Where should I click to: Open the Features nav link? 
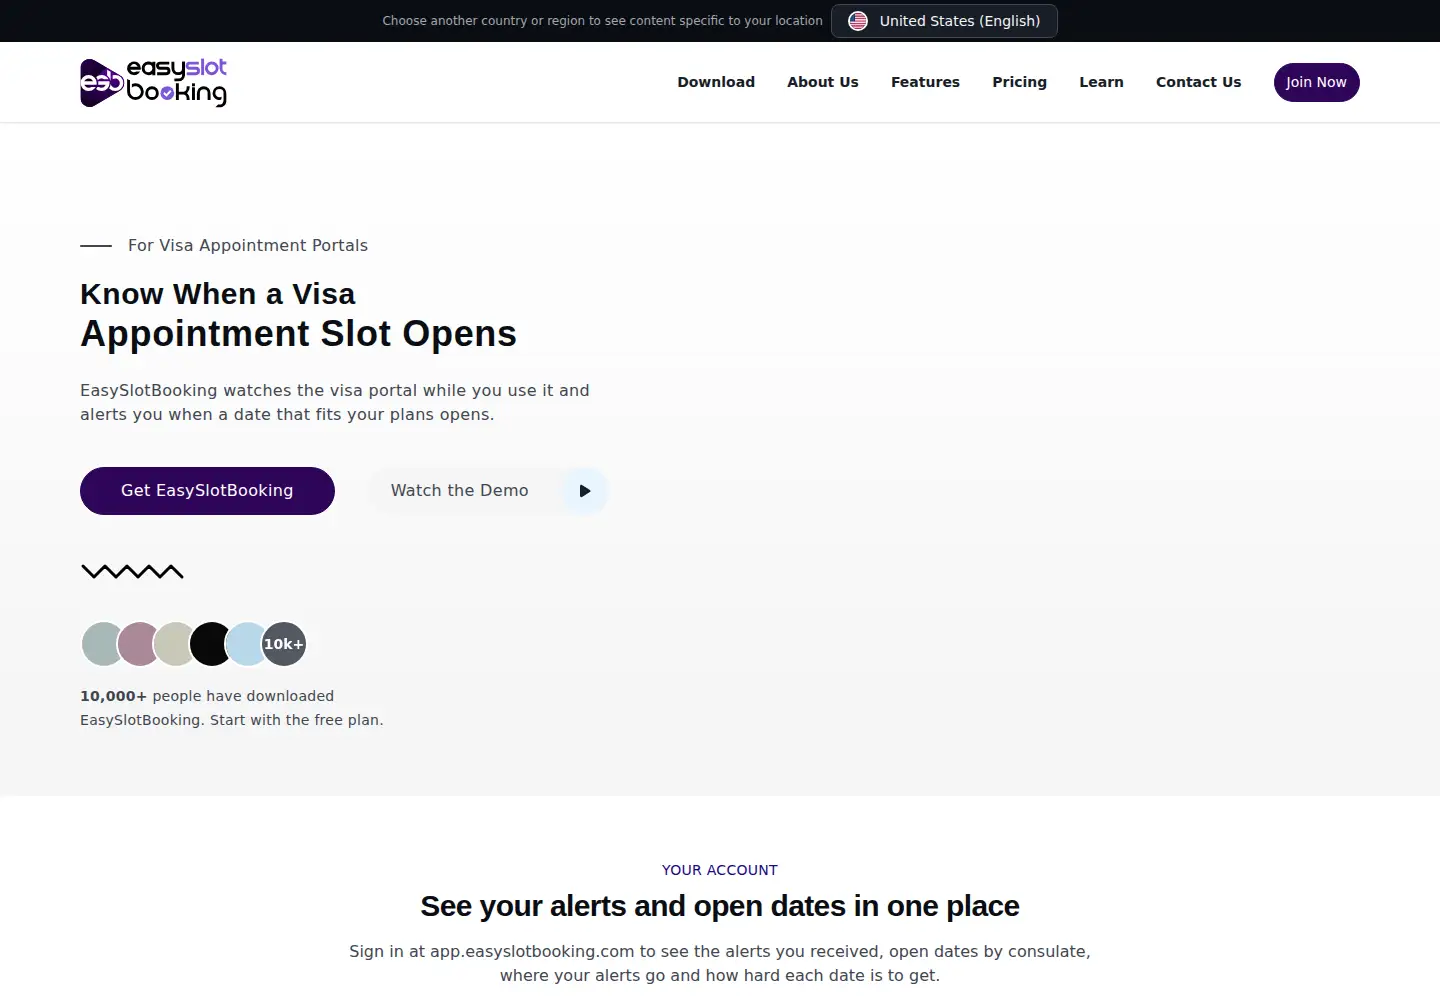(x=925, y=82)
